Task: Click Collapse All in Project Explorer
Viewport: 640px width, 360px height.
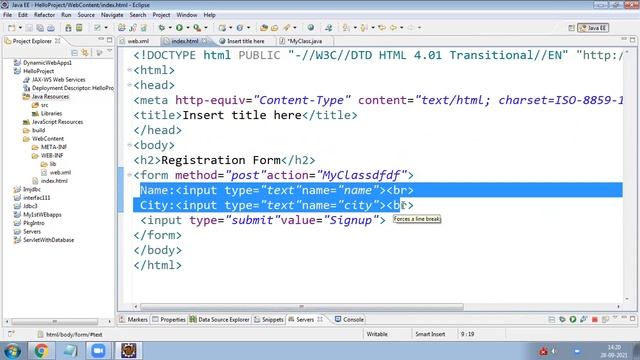Action: pos(74,53)
